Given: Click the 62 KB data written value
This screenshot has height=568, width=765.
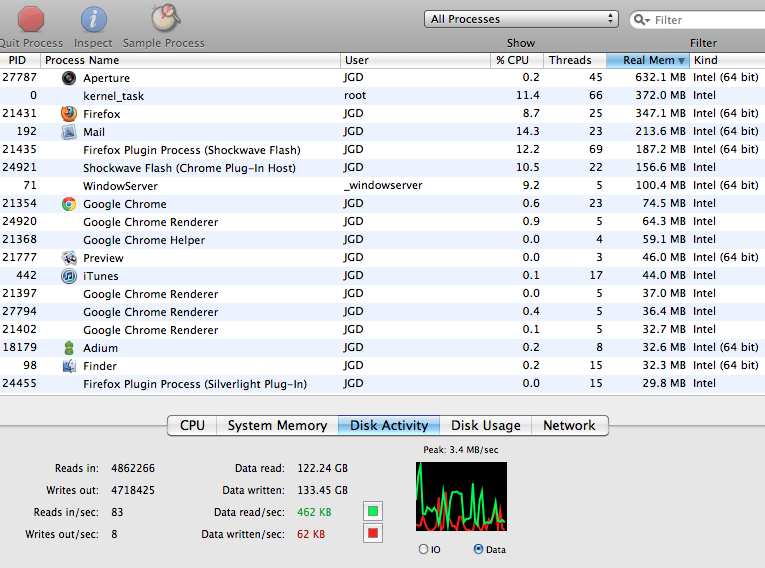Looking at the screenshot, I should pyautogui.click(x=311, y=534).
